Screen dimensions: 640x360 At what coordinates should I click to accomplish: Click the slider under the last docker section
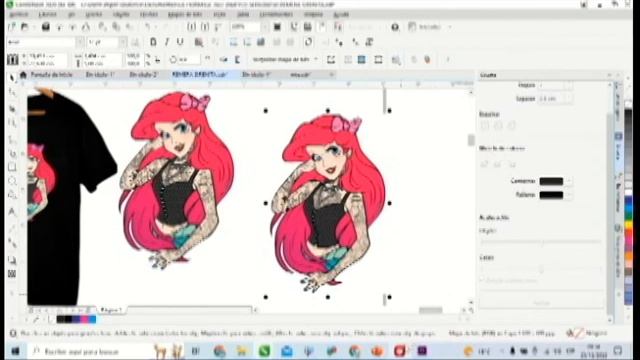click(x=541, y=269)
